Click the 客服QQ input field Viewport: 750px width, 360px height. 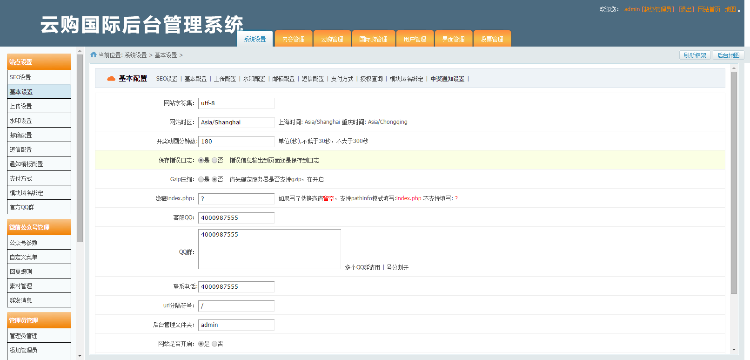tap(236, 218)
